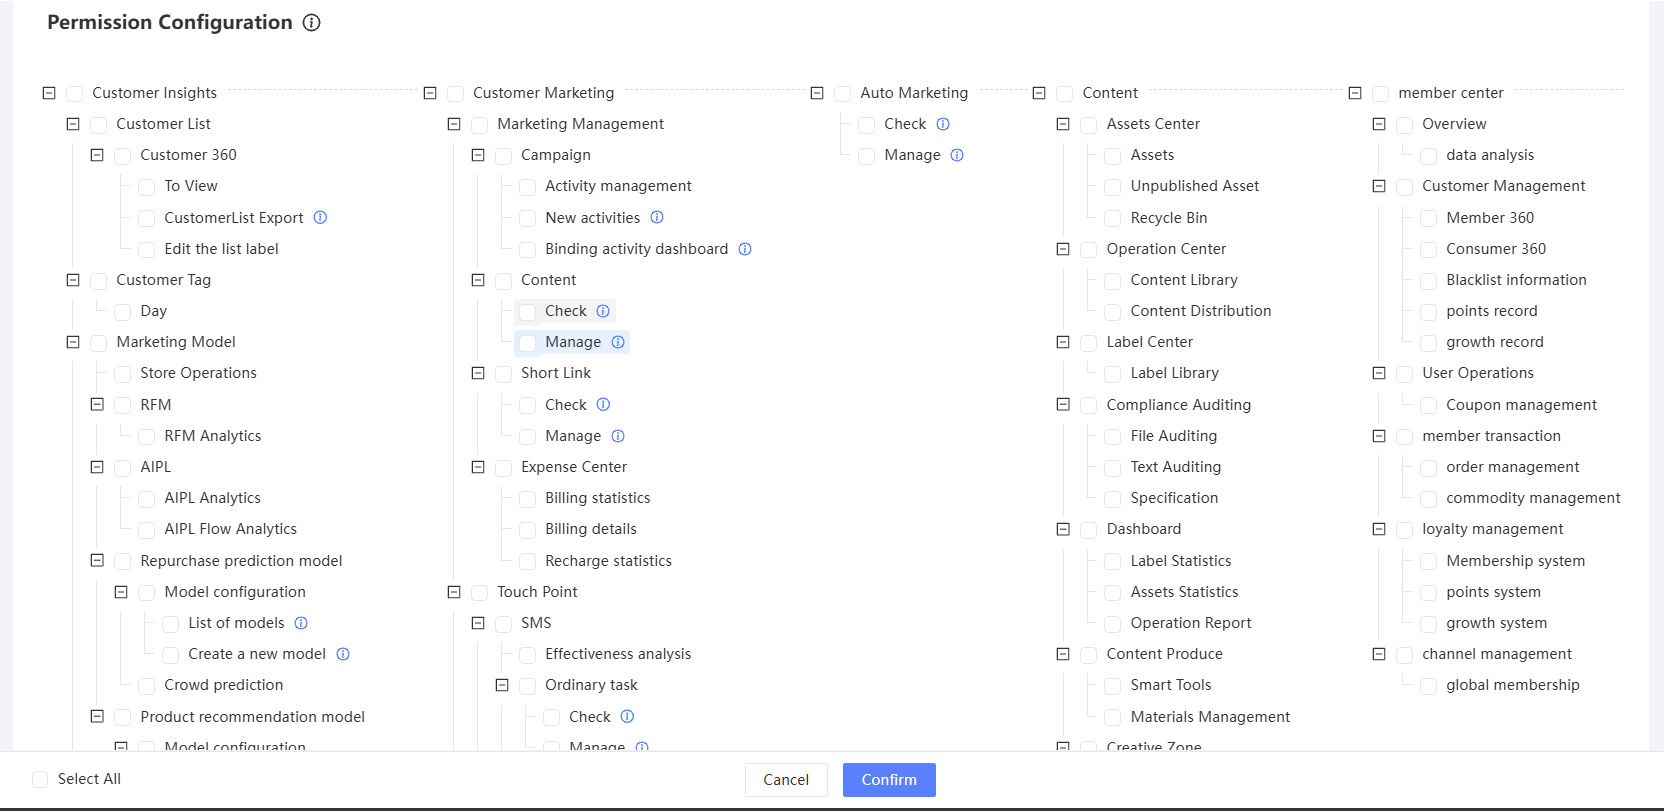Collapse the Compliance Auditing node
Image resolution: width=1664 pixels, height=812 pixels.
[1063, 405]
